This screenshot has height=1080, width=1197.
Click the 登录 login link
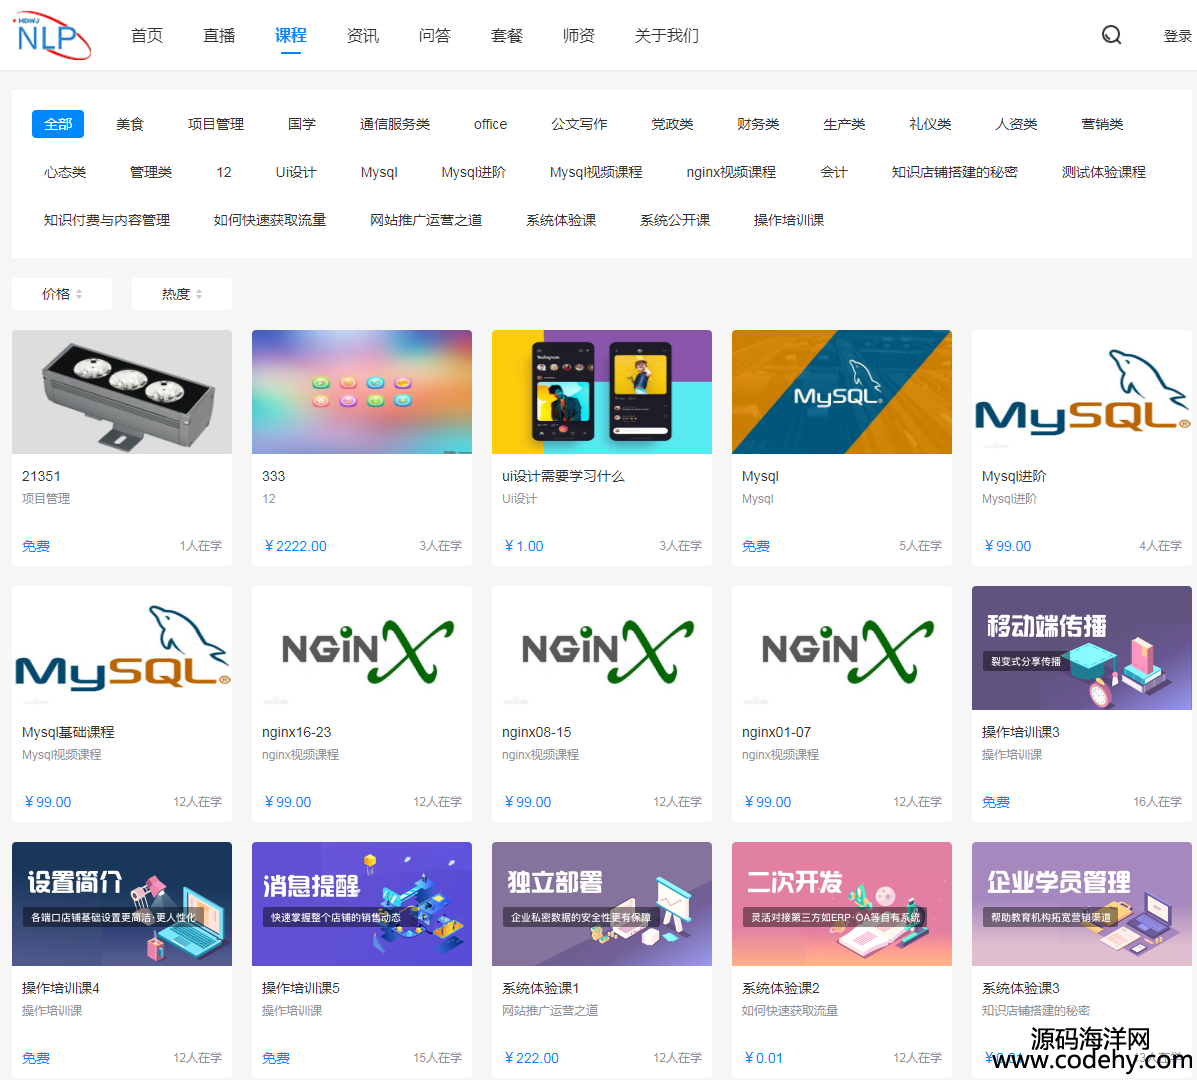coord(1177,36)
